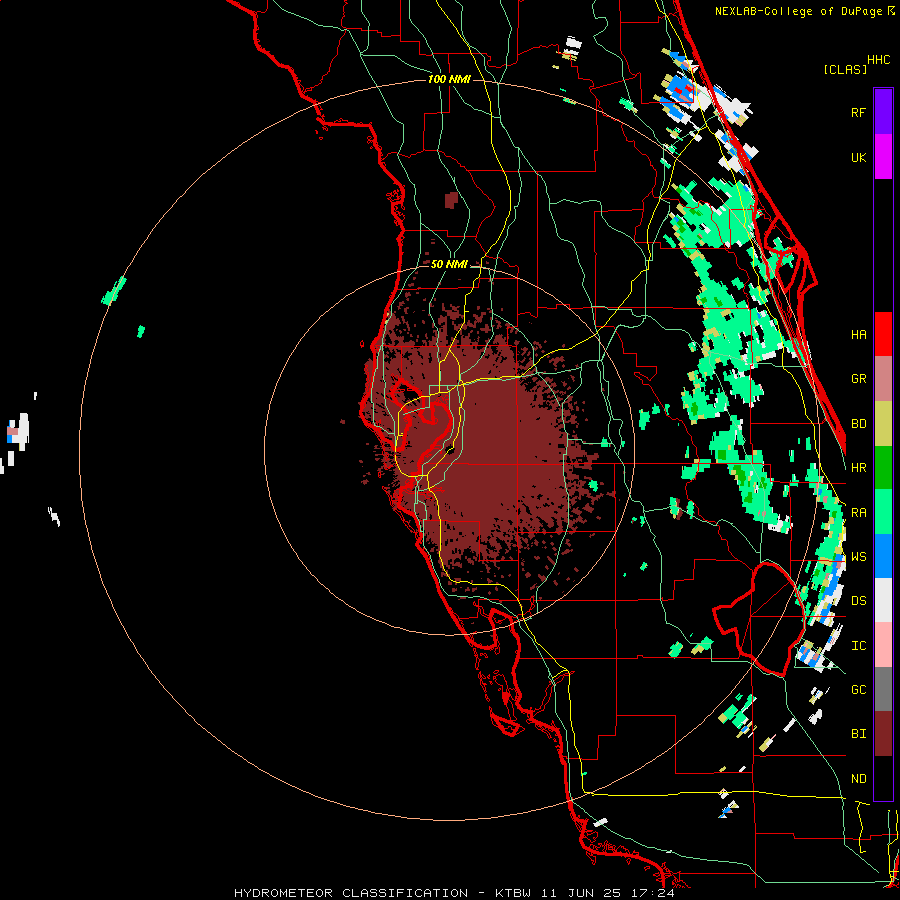Click the ND legend label
This screenshot has height=900, width=900.
click(858, 778)
